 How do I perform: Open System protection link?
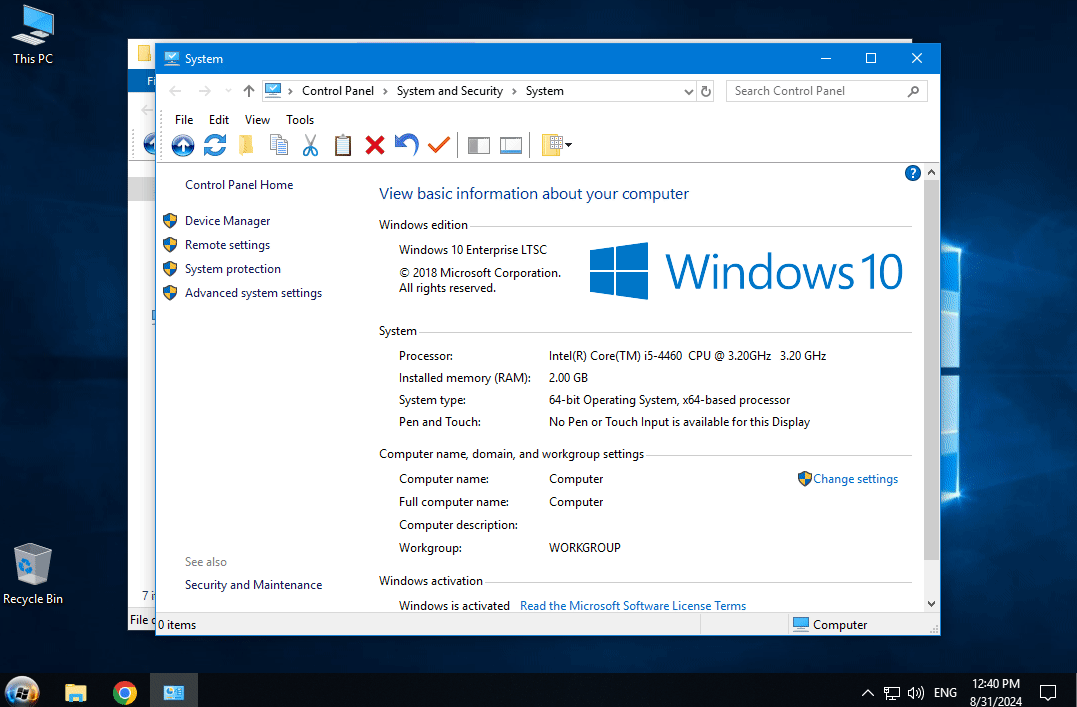tap(233, 269)
